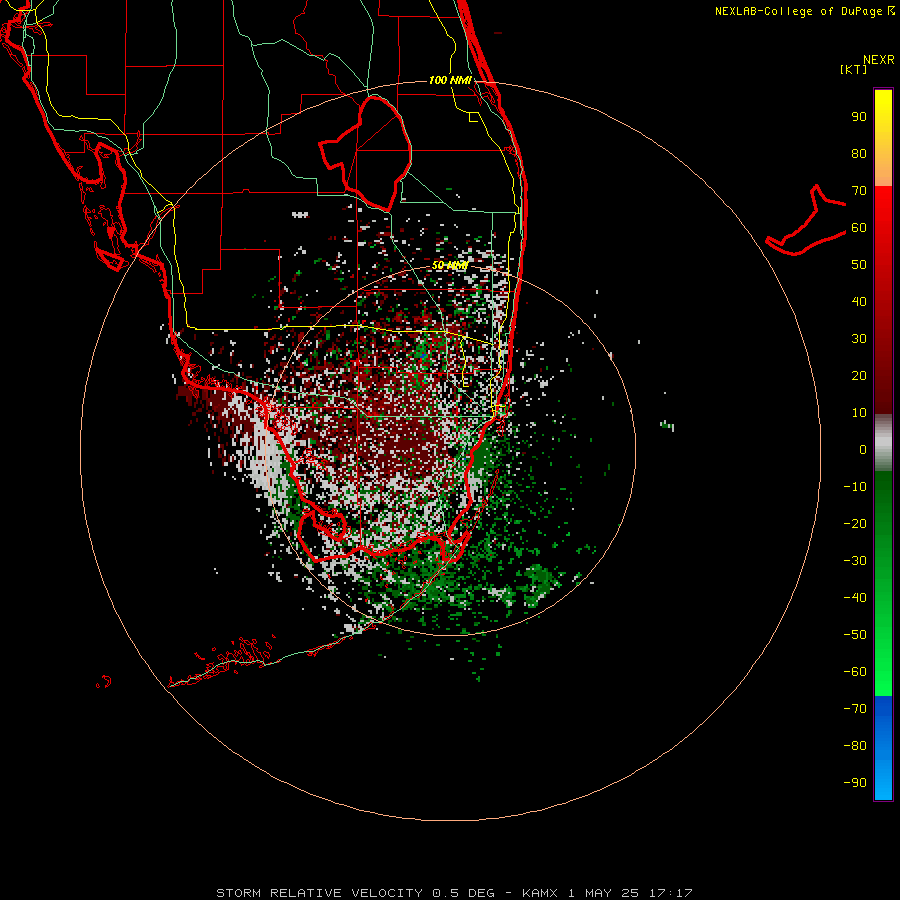This screenshot has height=900, width=900.
Task: Select the -90 value on velocity scale
Action: click(x=855, y=783)
